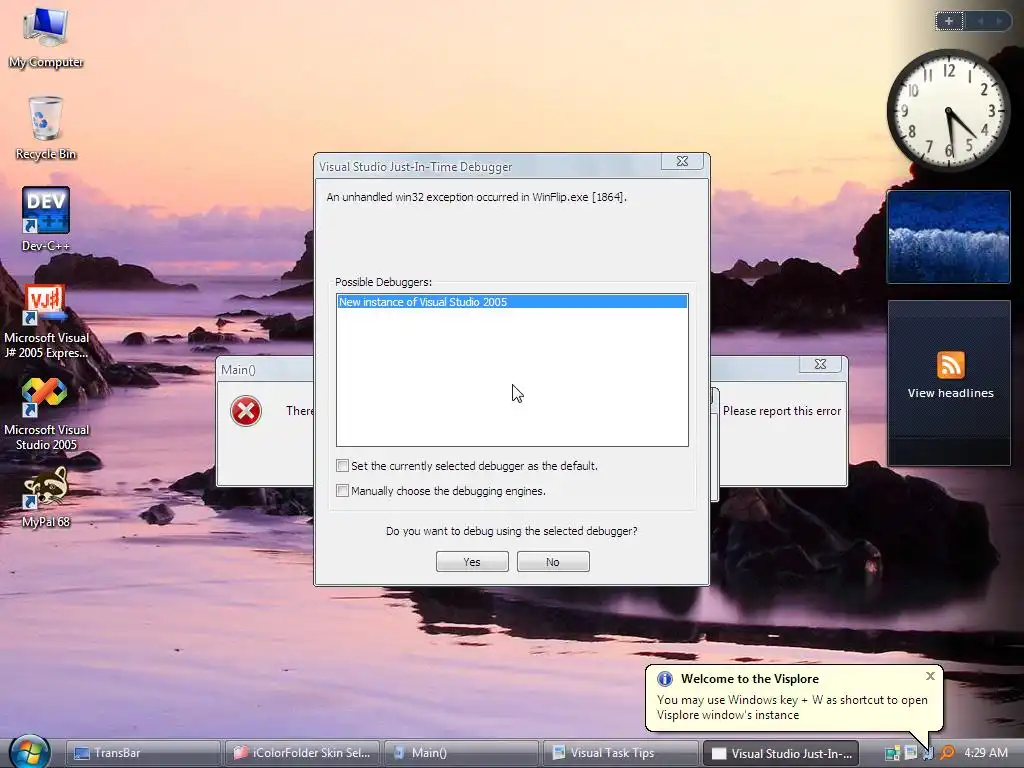1024x768 pixels.
Task: Click the second tray icon showing a monitor
Action: coord(910,753)
